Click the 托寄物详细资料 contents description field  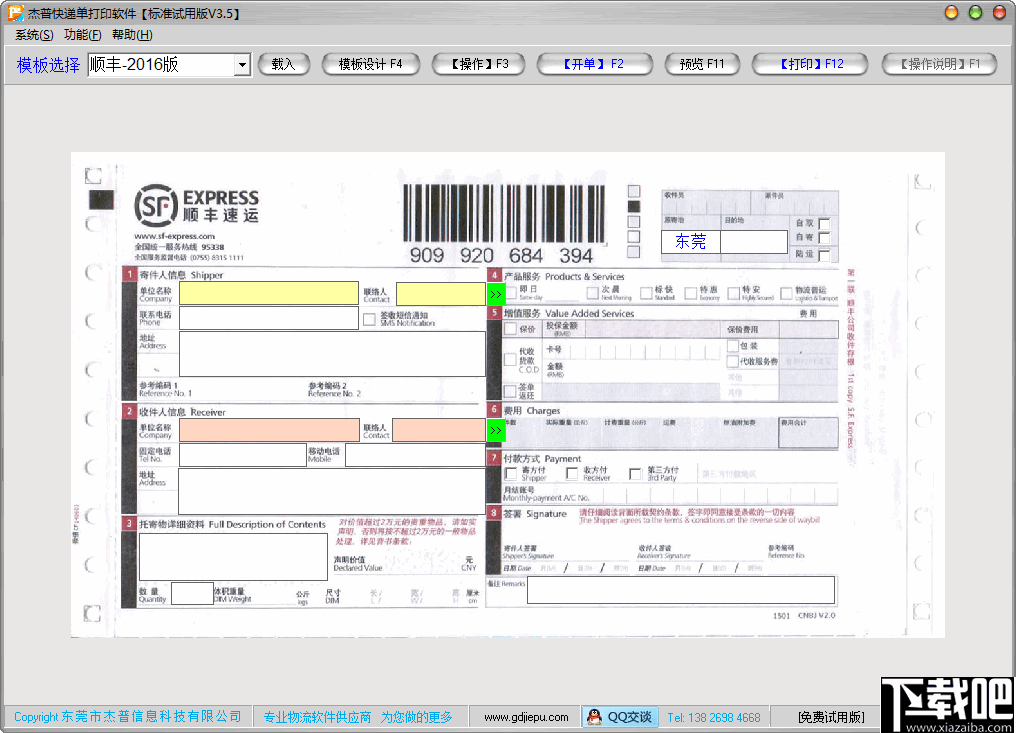(233, 557)
